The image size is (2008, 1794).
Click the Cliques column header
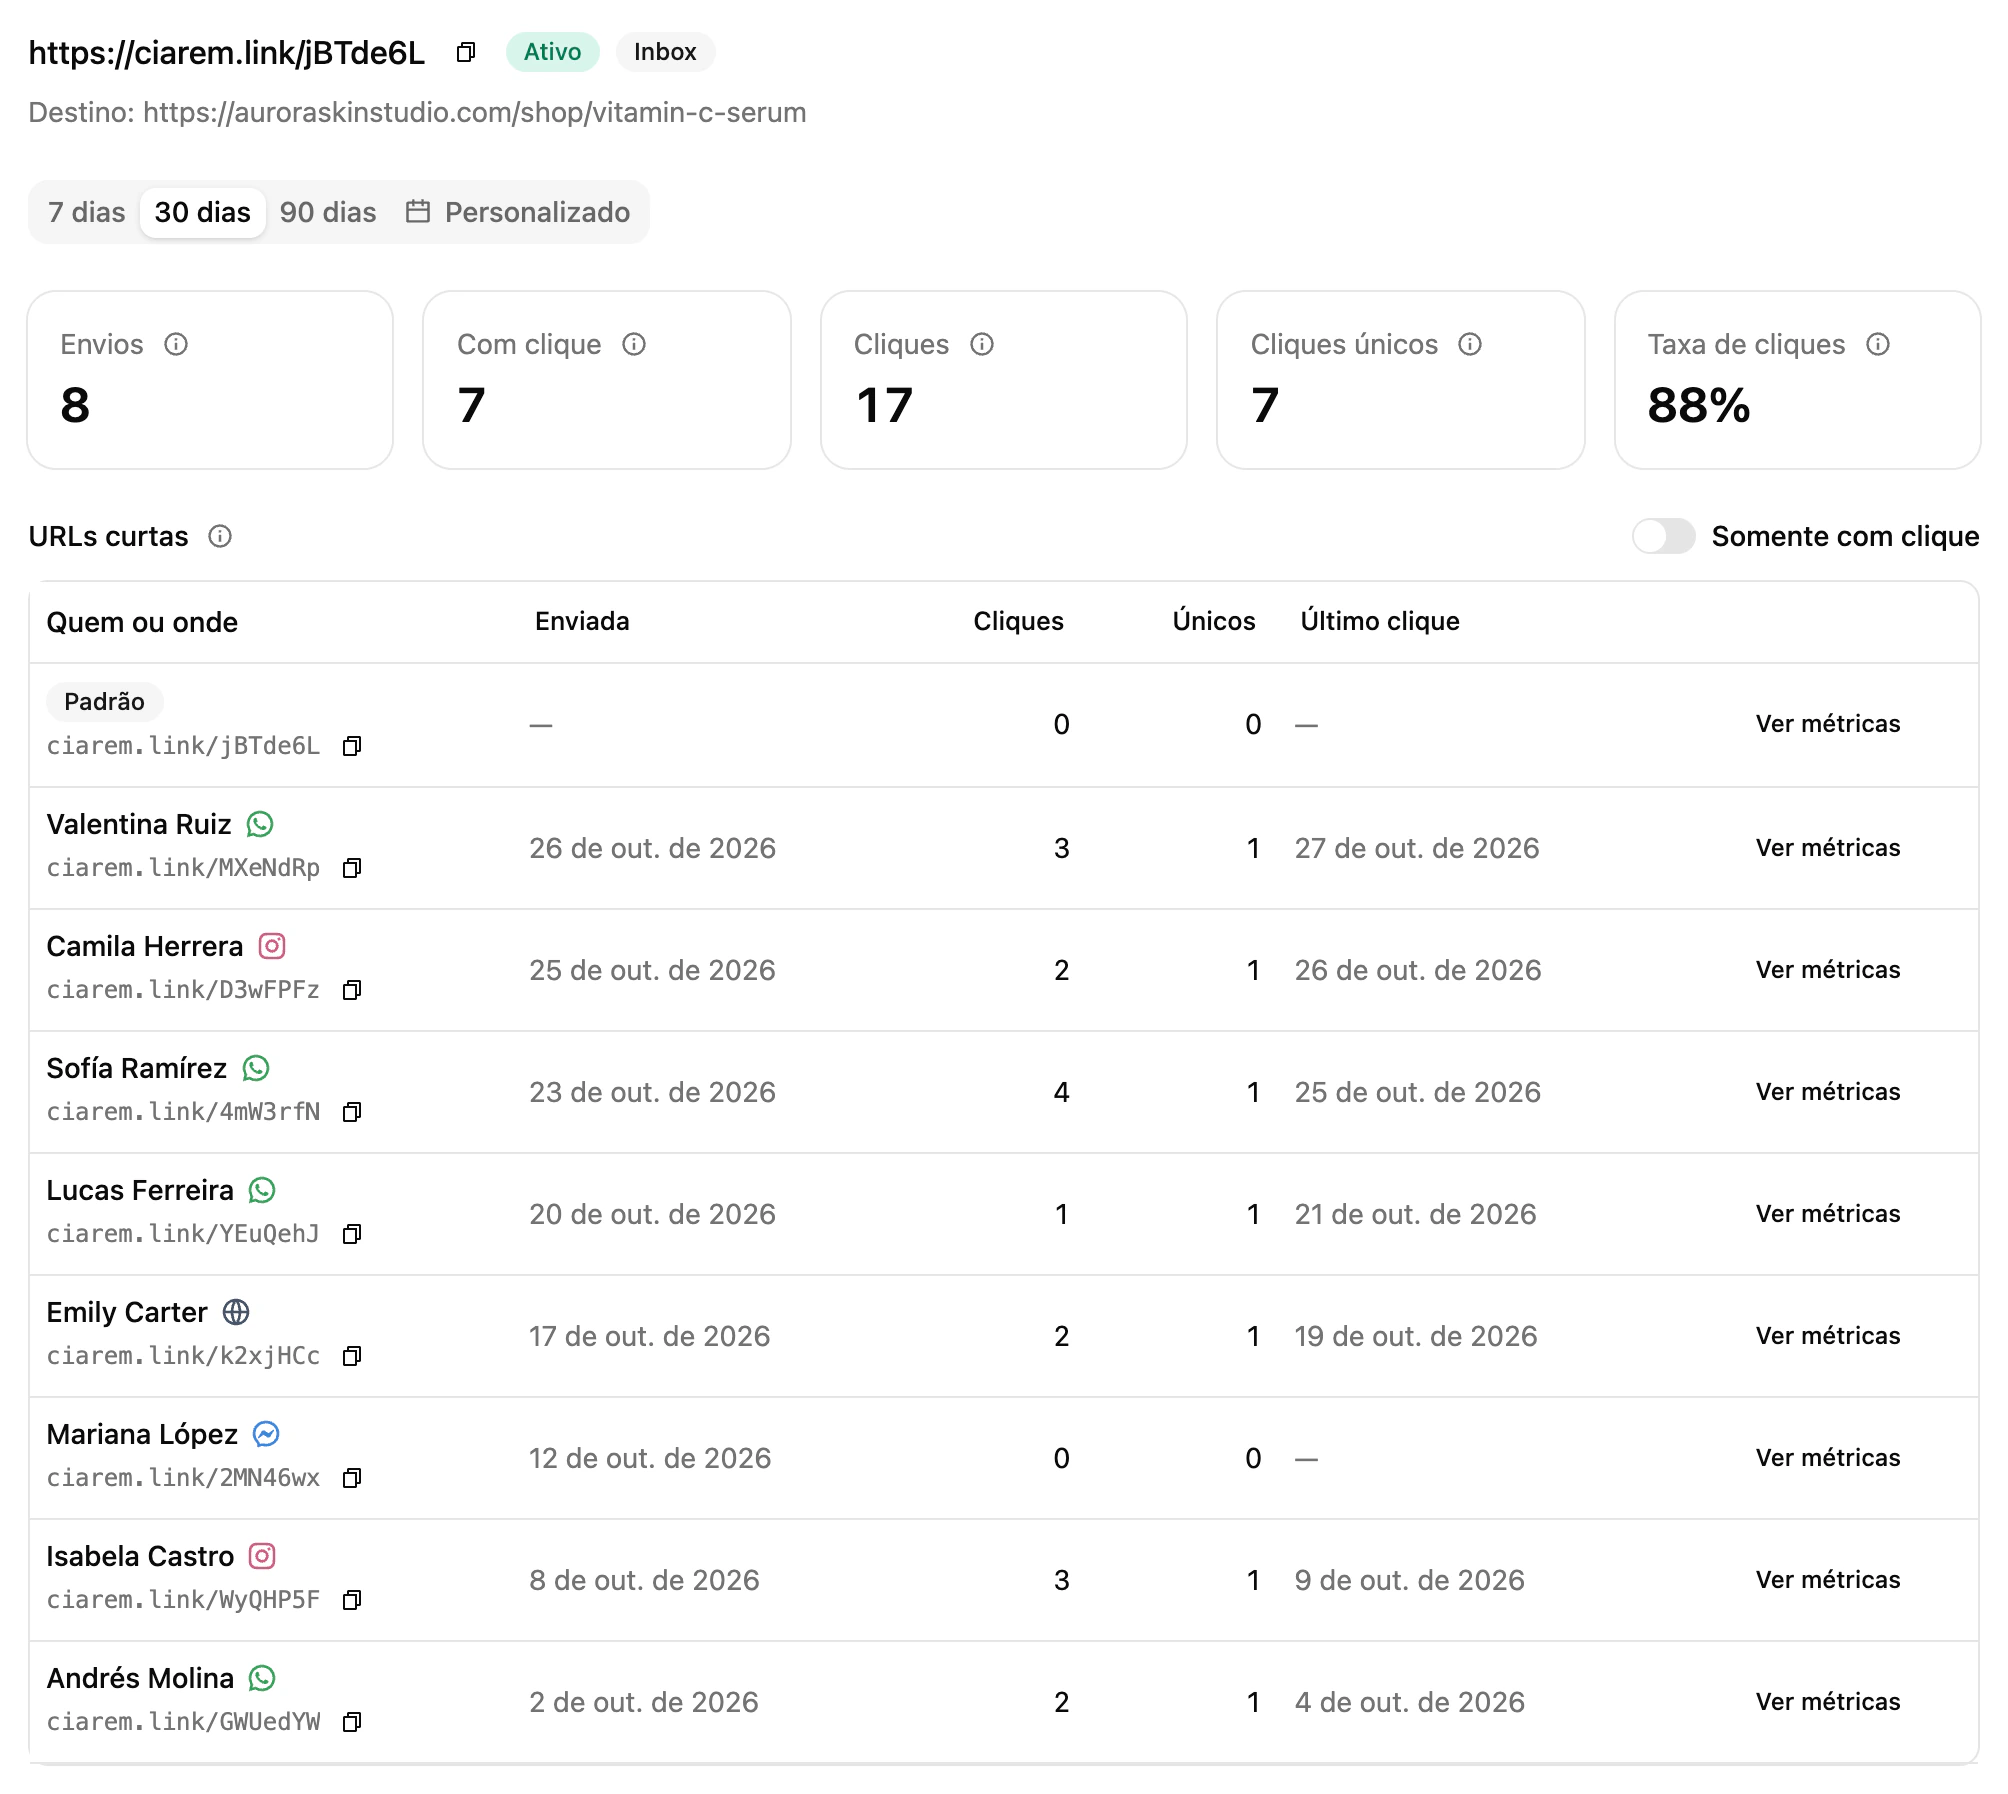coord(1018,621)
